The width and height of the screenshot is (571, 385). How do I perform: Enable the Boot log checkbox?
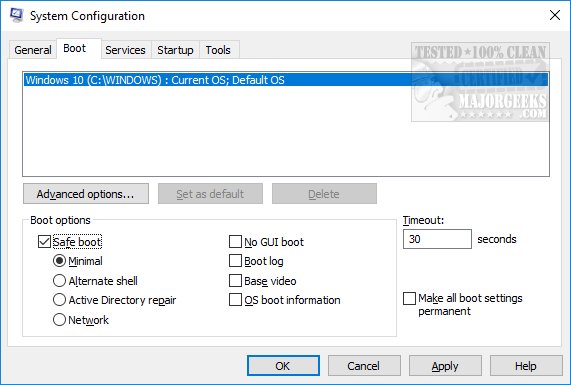(235, 261)
